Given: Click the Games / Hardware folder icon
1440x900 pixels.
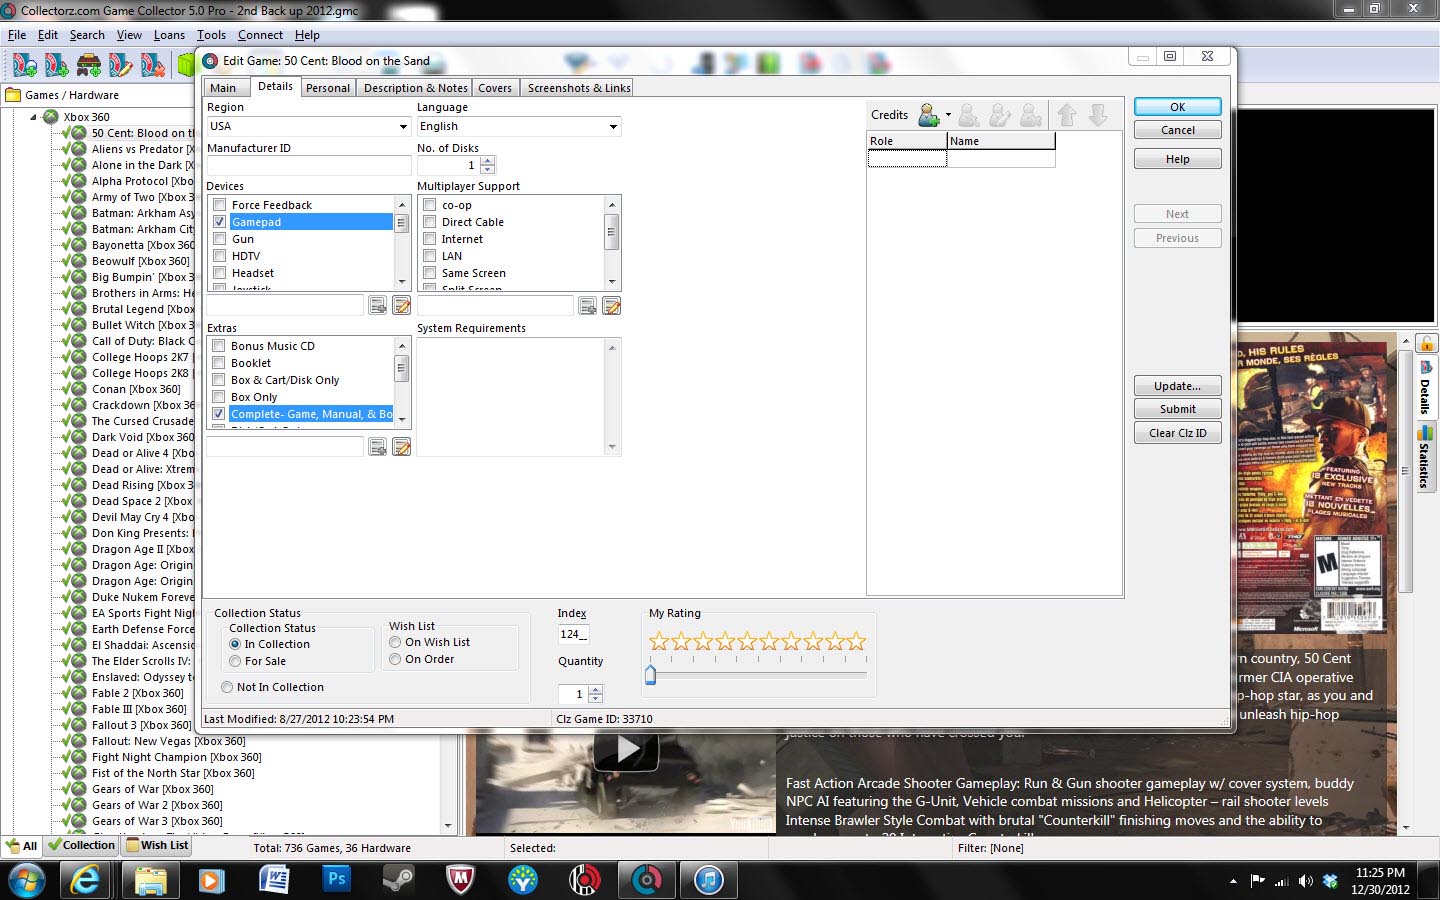Looking at the screenshot, I should (14, 95).
